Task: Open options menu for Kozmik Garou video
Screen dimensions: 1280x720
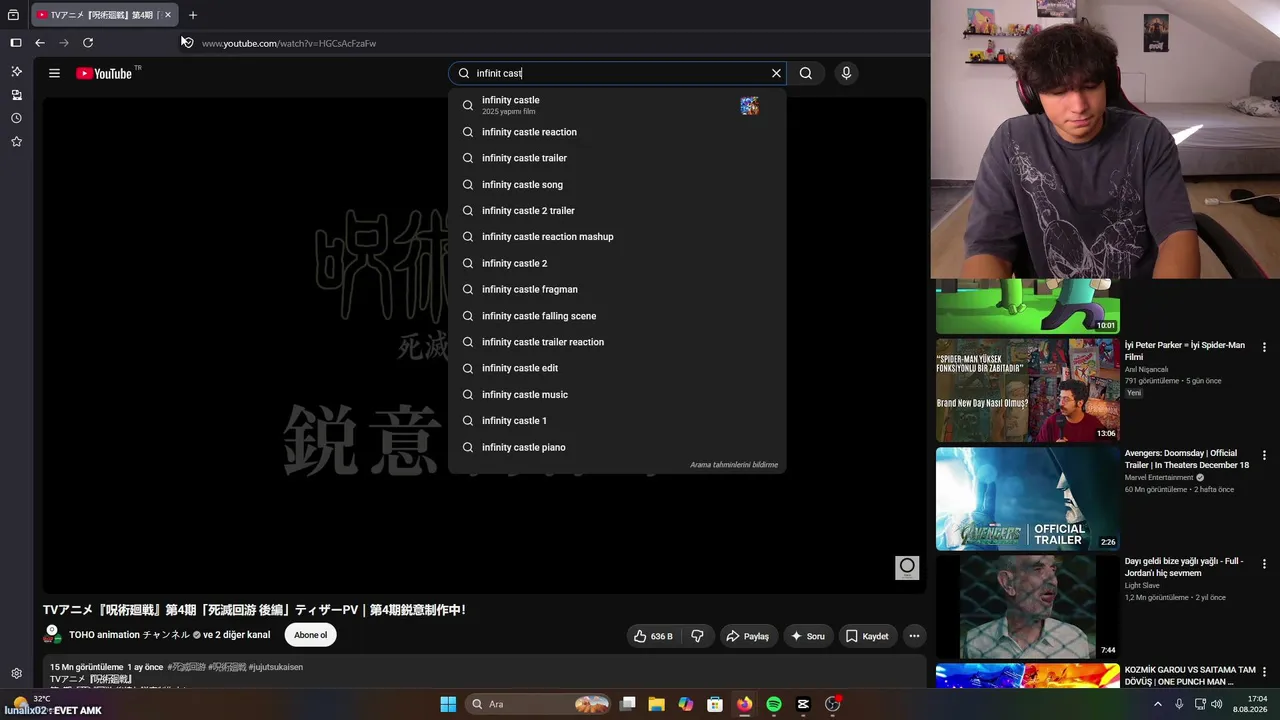Action: point(1264,672)
